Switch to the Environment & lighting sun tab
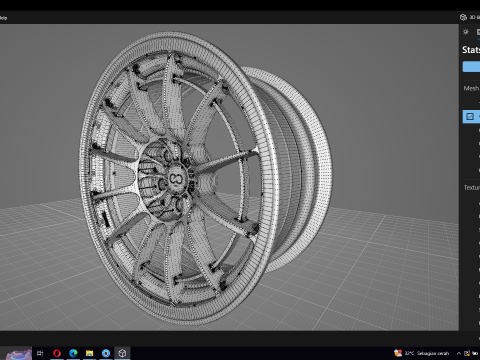This screenshot has height=360, width=480. tap(466, 32)
